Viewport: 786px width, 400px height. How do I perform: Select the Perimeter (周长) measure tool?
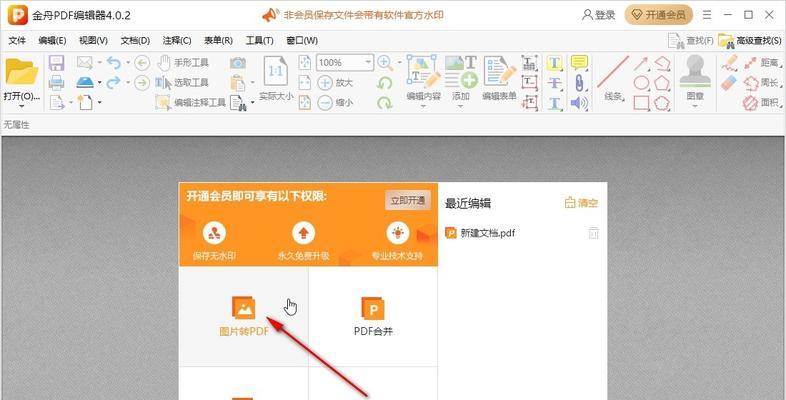(763, 83)
